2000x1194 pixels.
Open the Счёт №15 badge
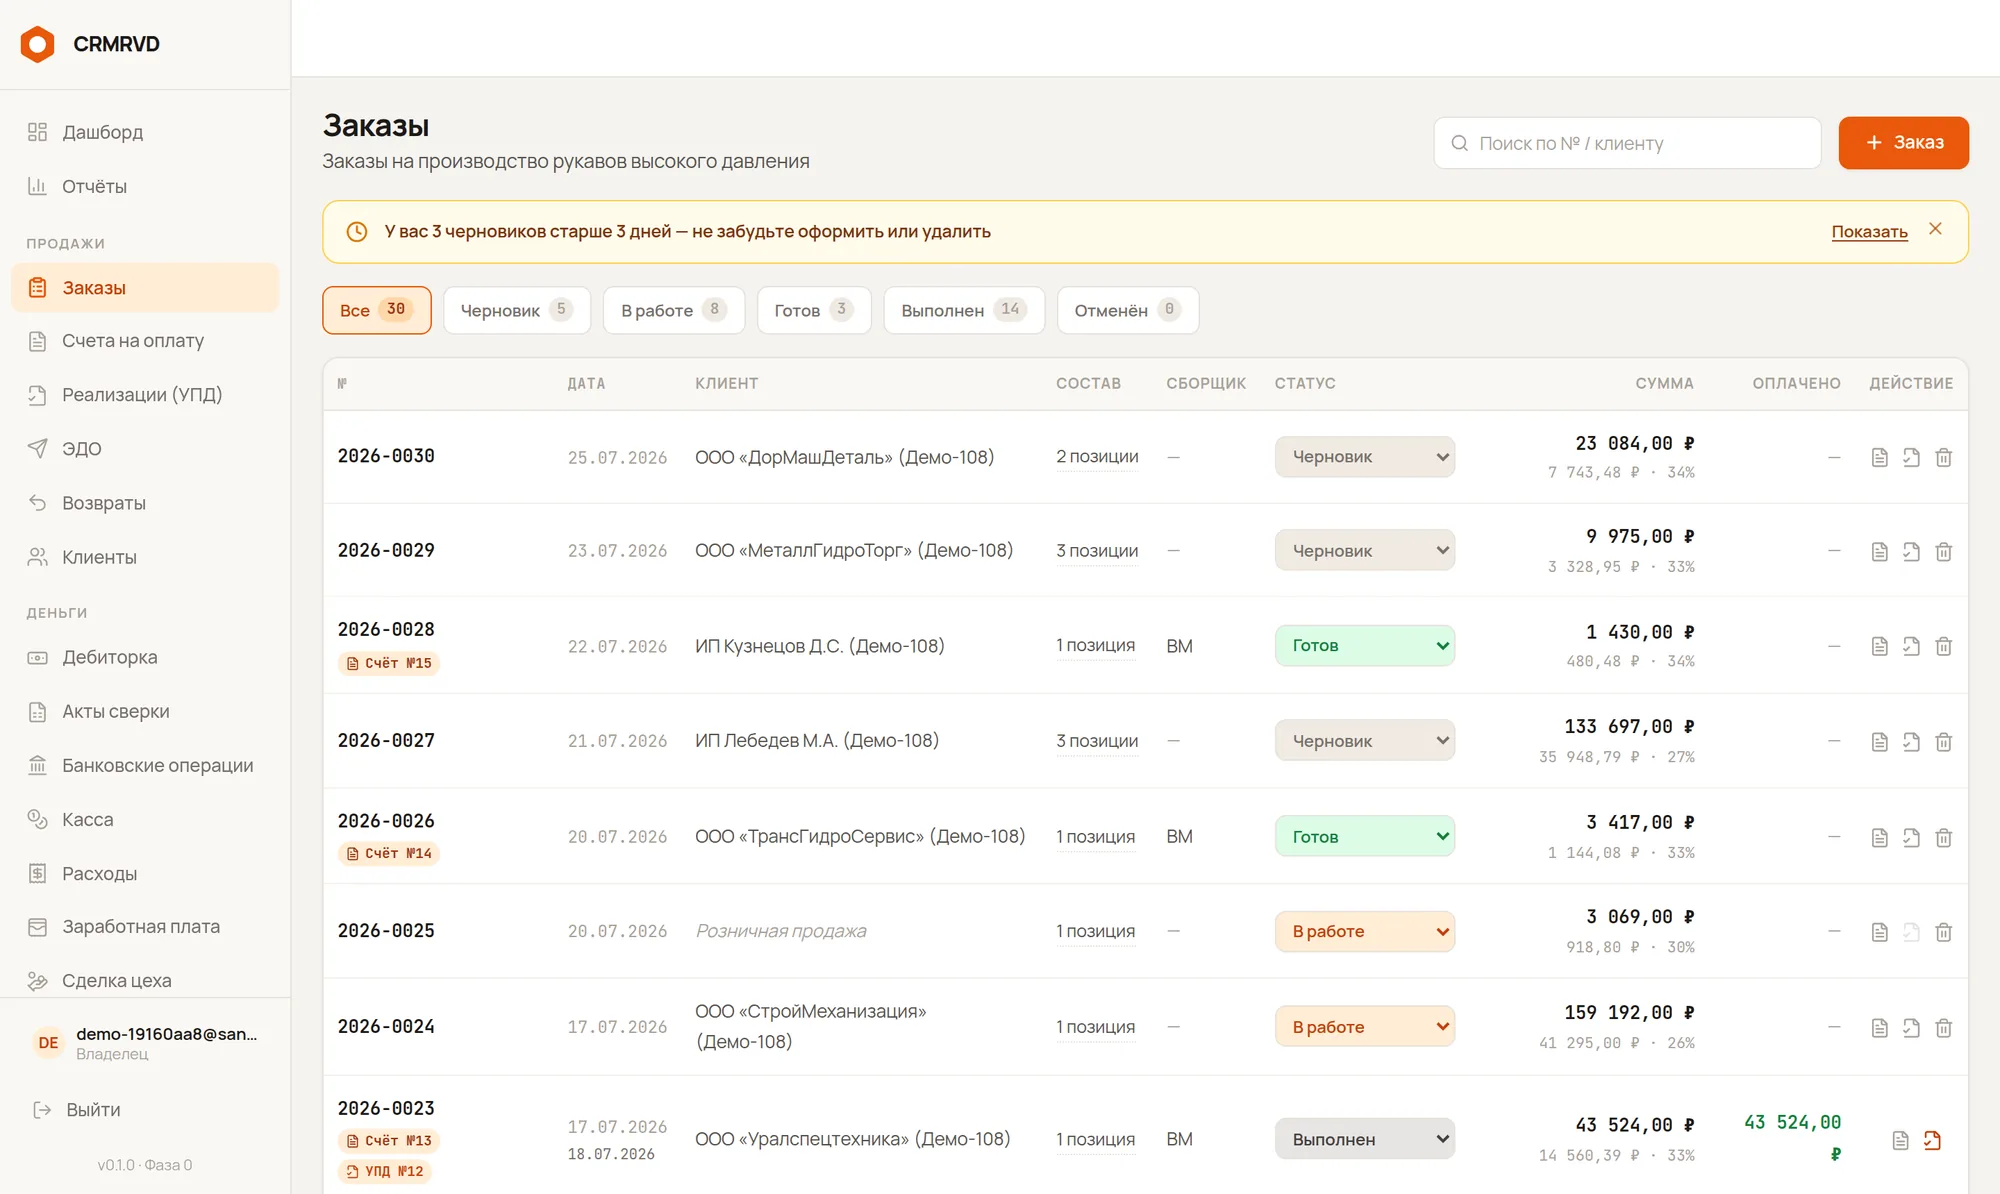pos(389,663)
